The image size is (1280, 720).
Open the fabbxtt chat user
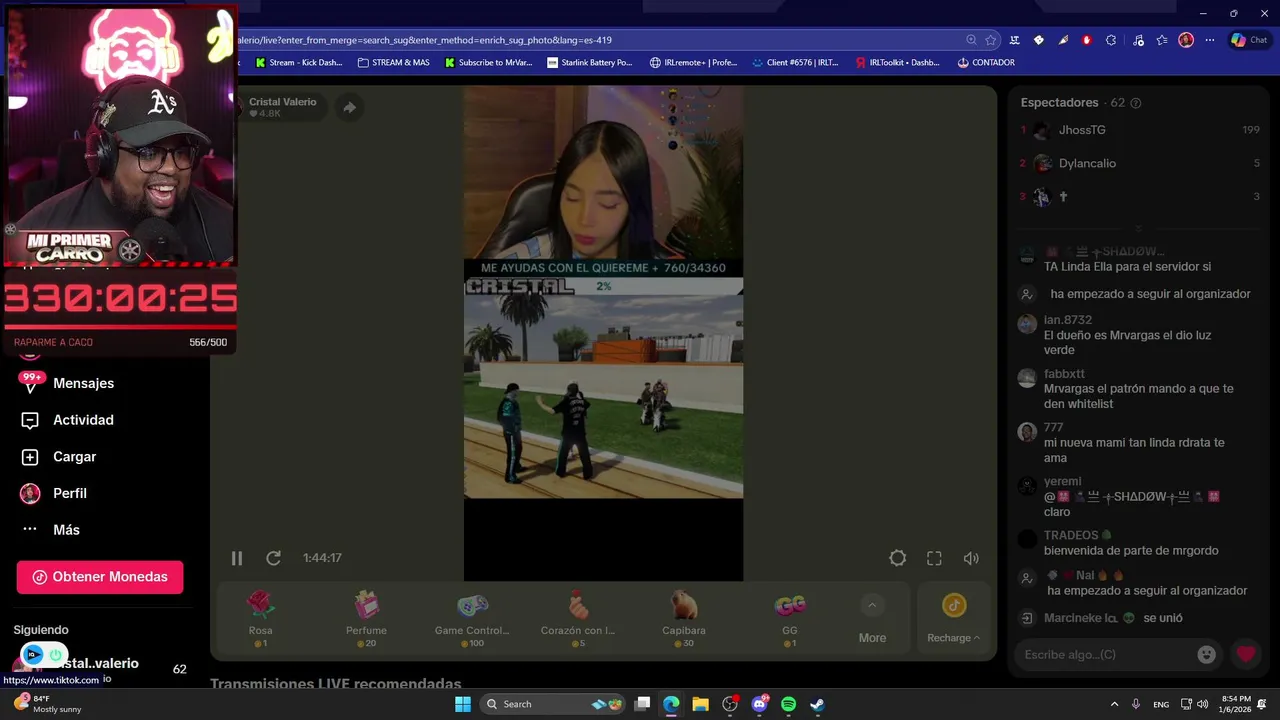1064,374
